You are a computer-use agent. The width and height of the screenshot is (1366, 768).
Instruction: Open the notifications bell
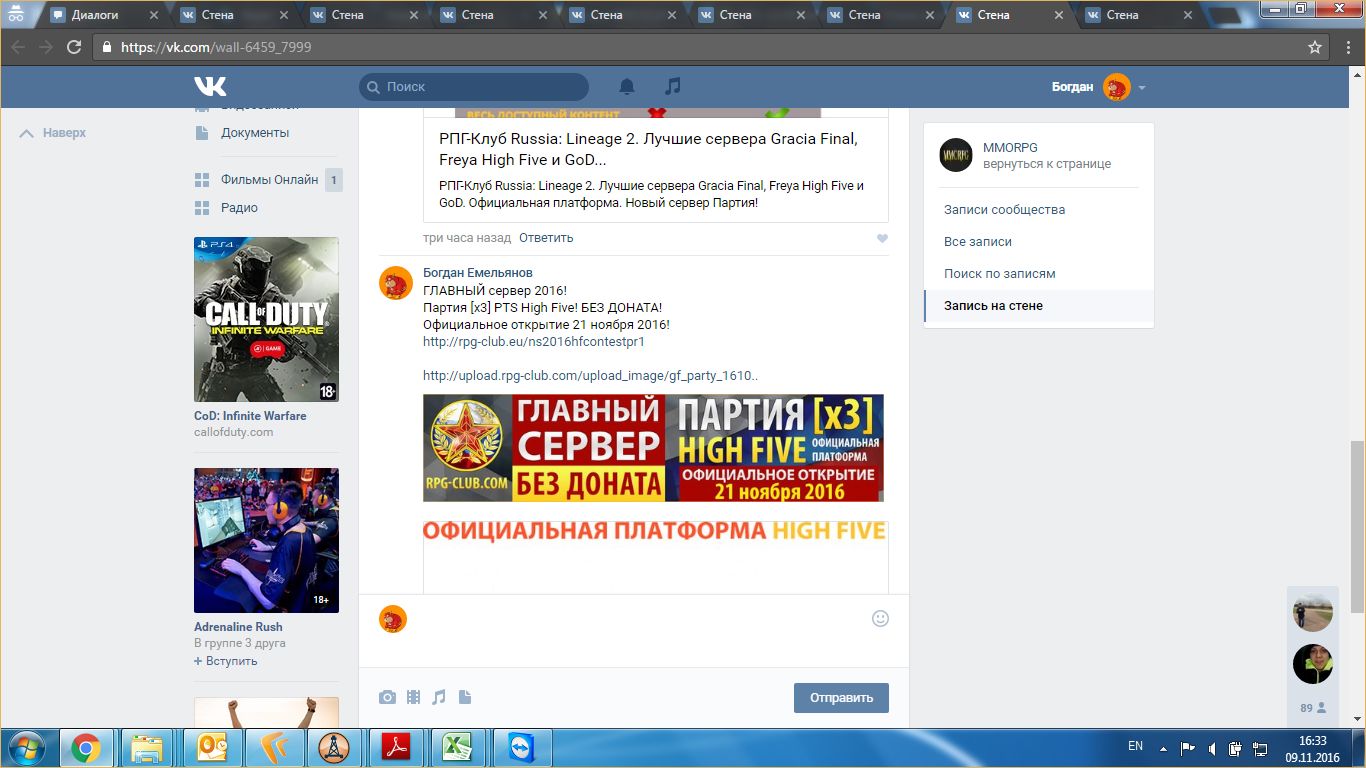(627, 87)
